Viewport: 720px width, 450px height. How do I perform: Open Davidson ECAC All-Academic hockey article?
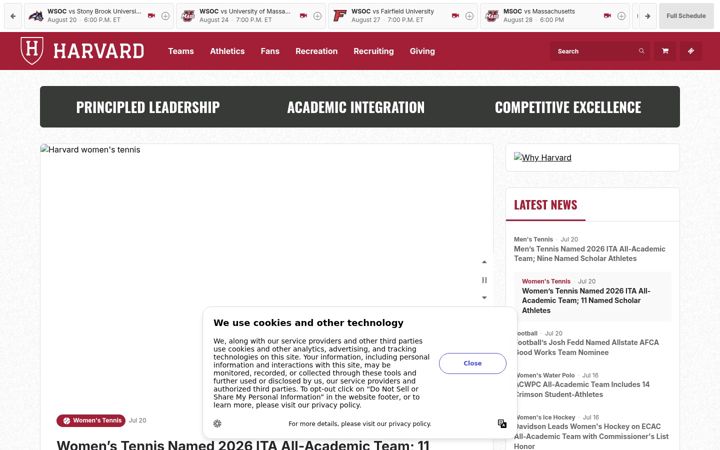[x=591, y=436]
